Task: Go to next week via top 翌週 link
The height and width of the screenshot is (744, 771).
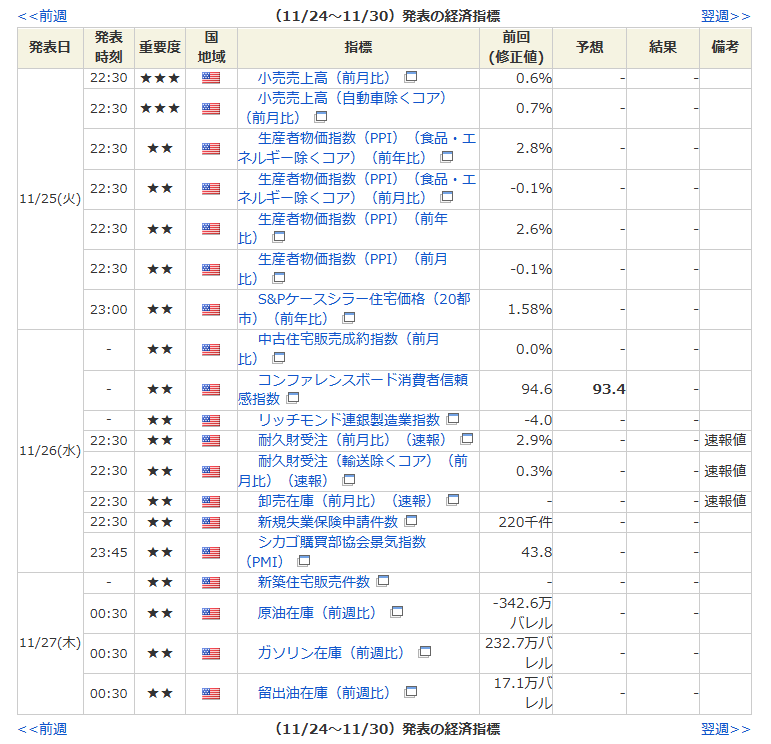Action: [725, 15]
